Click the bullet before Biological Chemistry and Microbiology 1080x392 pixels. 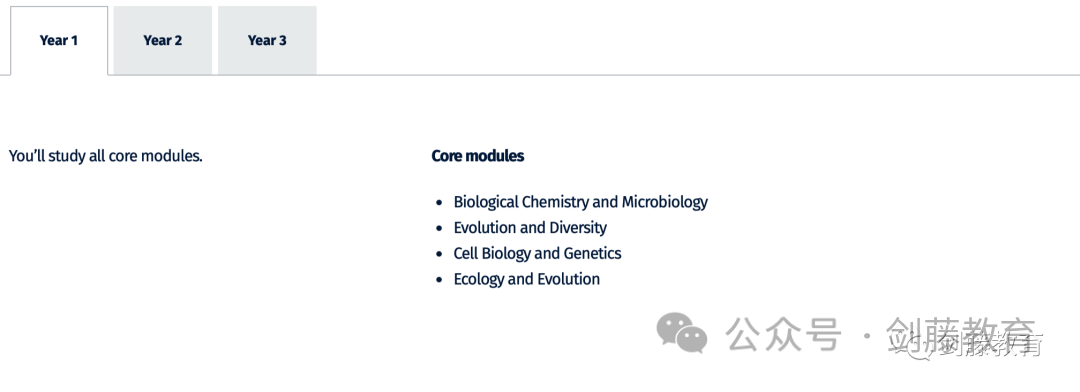[x=439, y=203]
